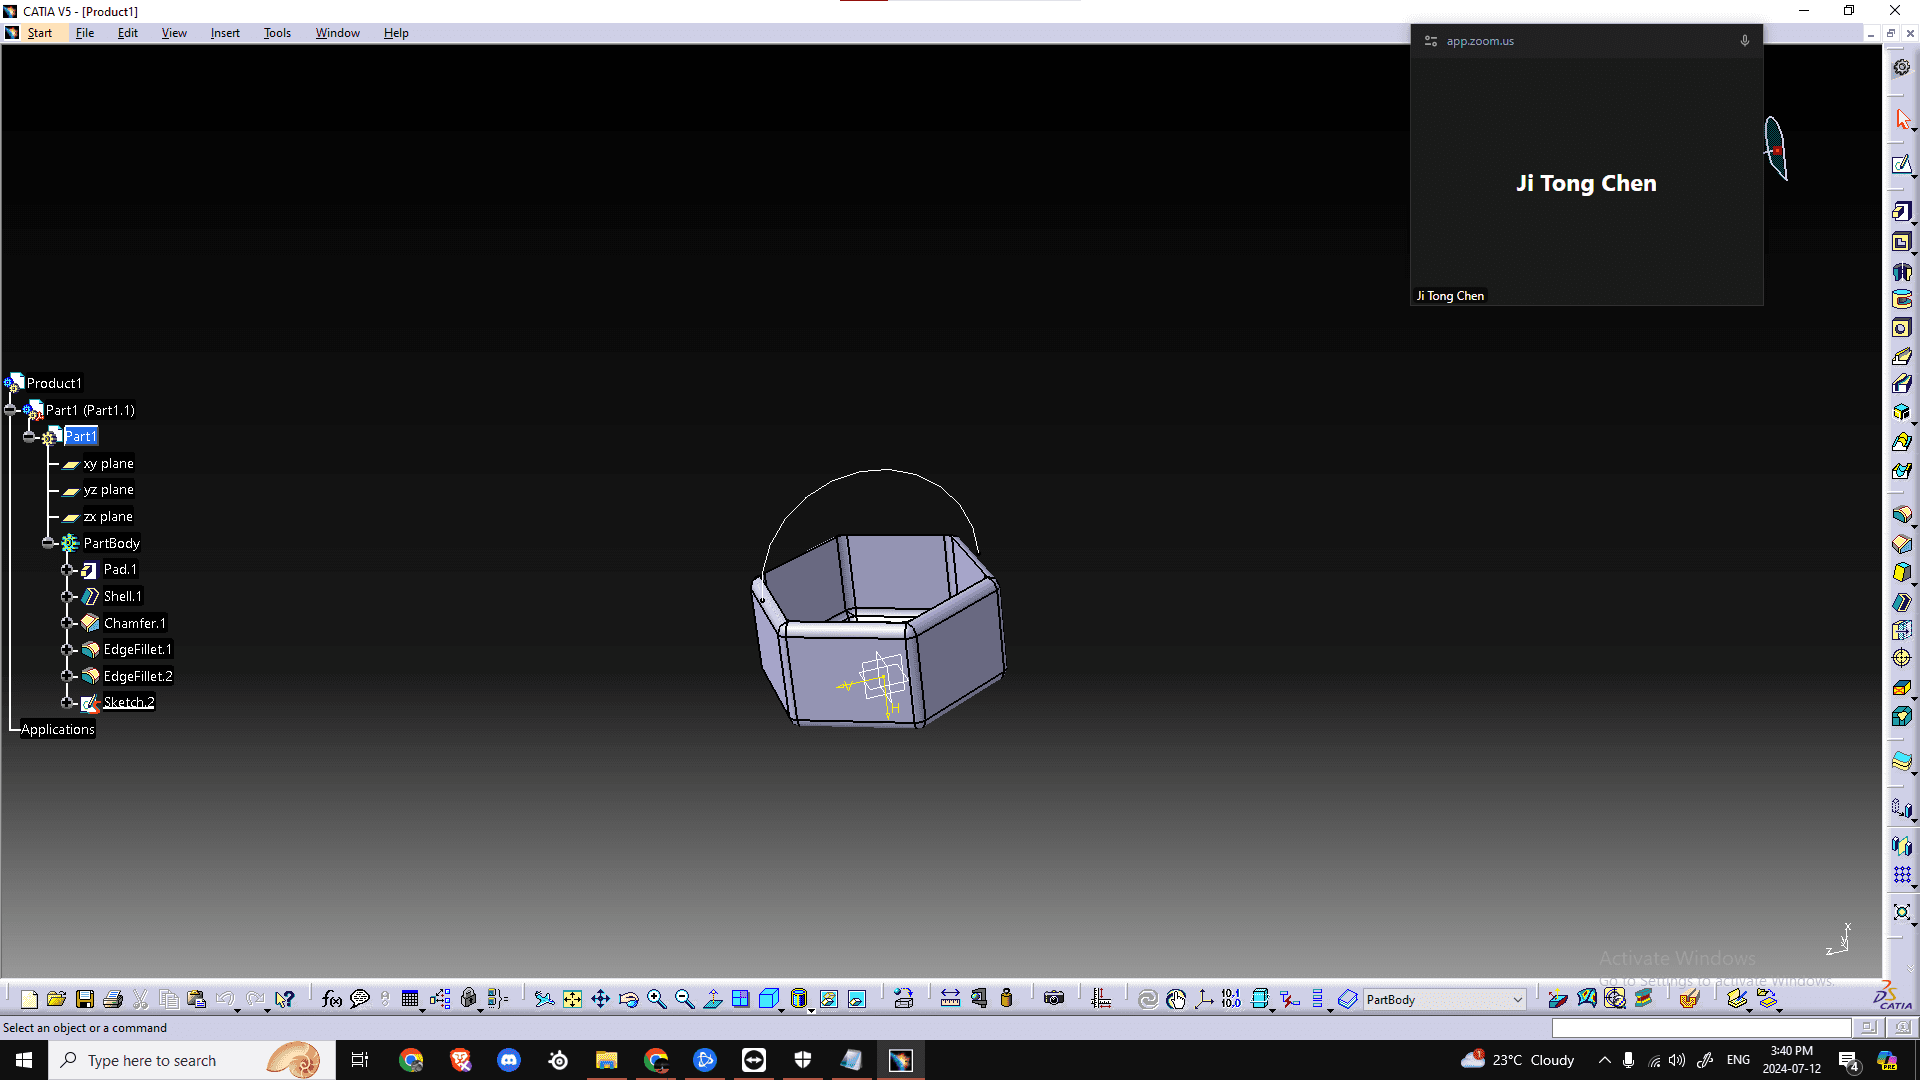This screenshot has width=1920, height=1080.
Task: Select the Rotate view tool
Action: [x=628, y=998]
